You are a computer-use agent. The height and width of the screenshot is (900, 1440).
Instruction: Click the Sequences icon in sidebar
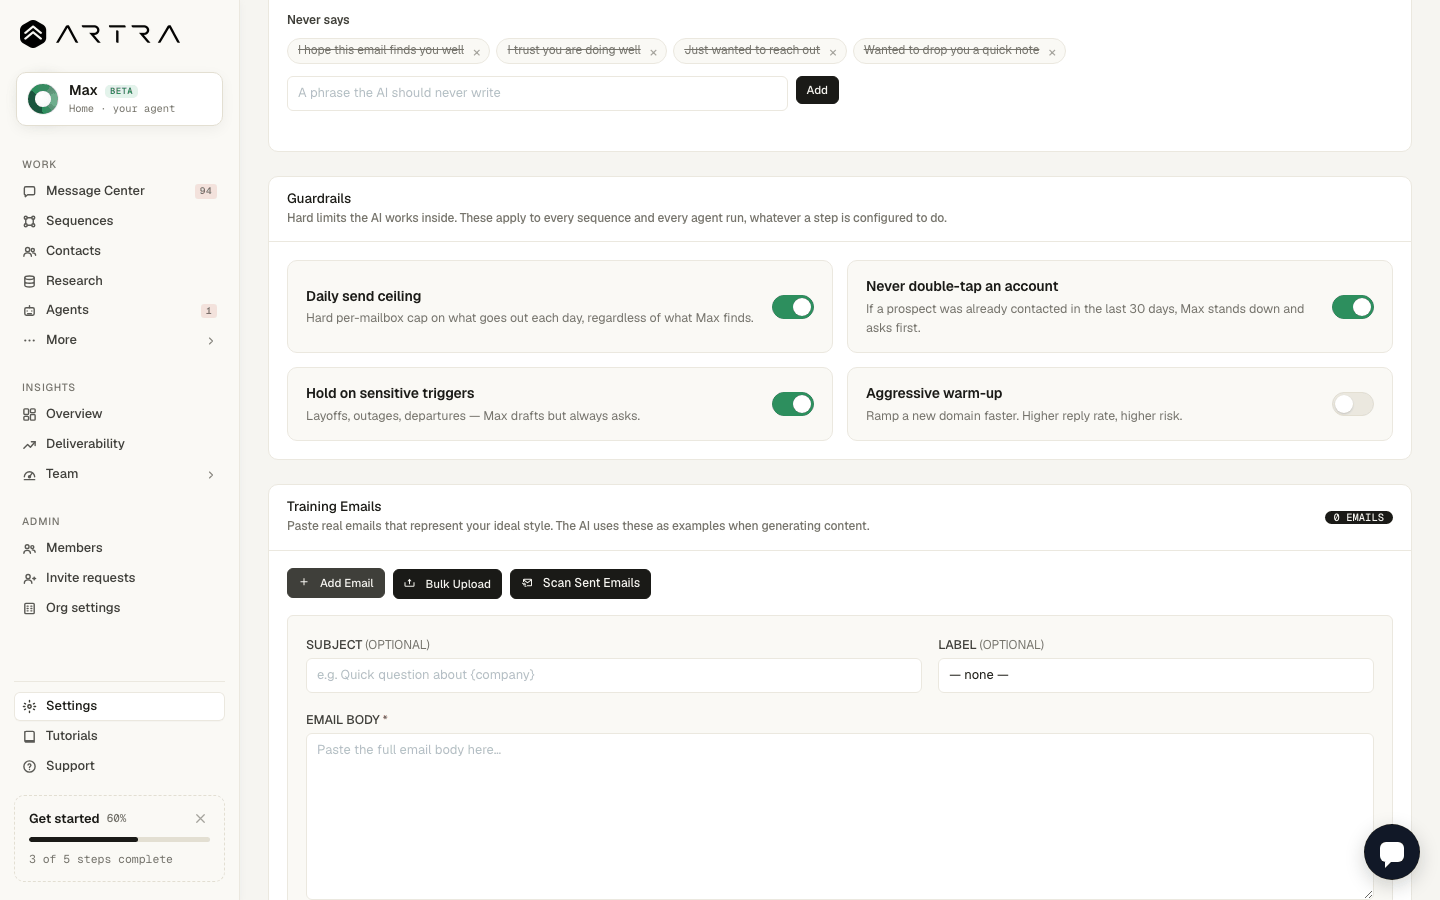[x=30, y=221]
